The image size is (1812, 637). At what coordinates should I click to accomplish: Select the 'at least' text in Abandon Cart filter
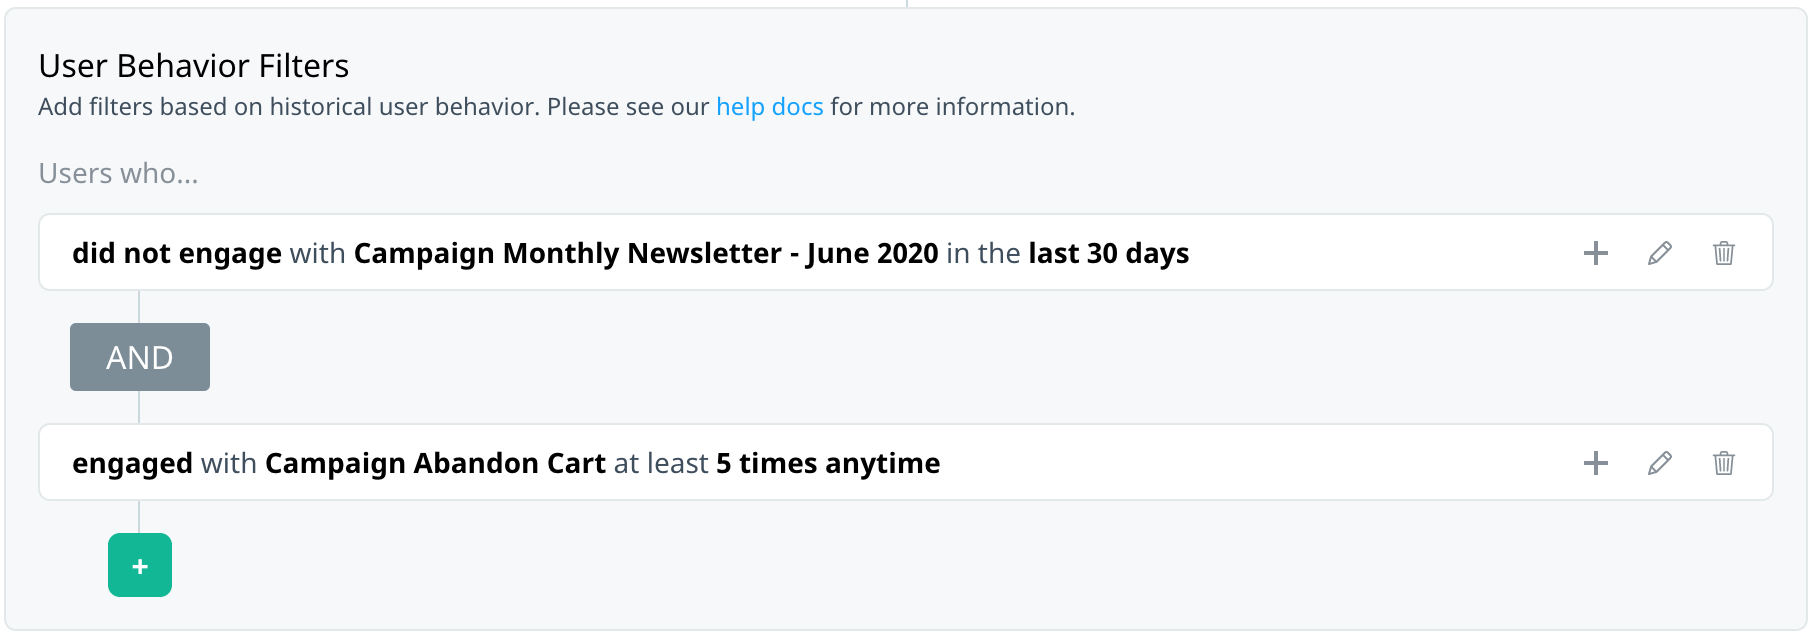point(661,464)
